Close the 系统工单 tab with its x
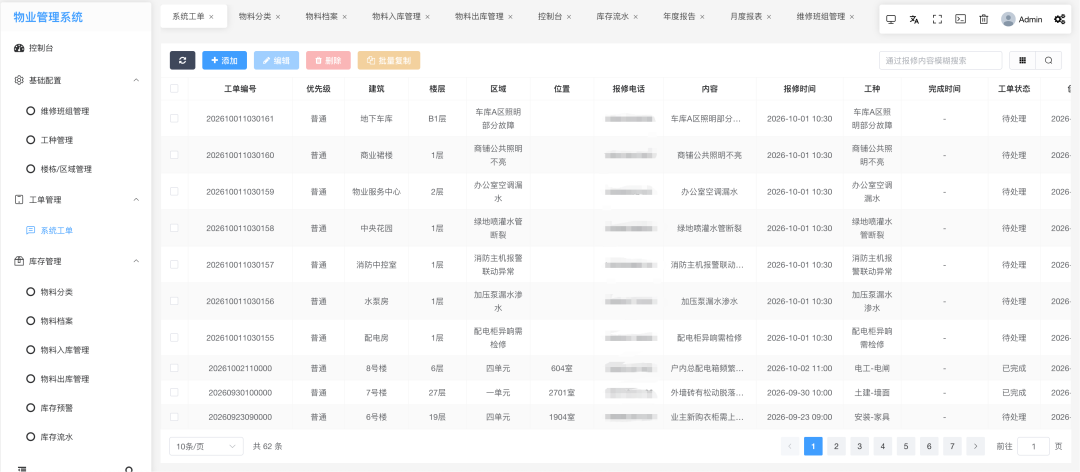The image size is (1080, 472). click(x=211, y=17)
